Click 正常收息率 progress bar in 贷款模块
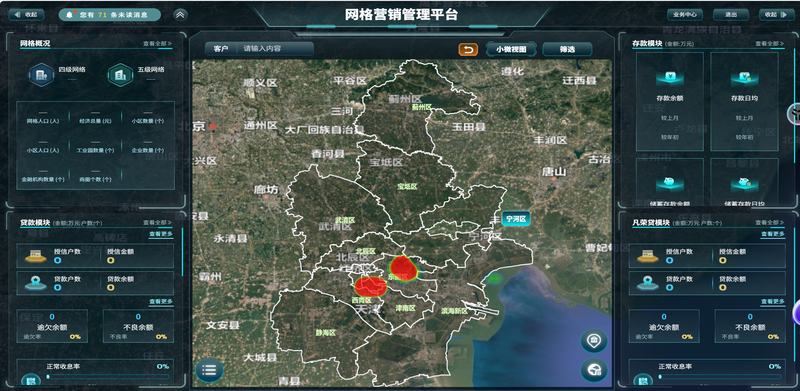The image size is (800, 391). point(108,377)
